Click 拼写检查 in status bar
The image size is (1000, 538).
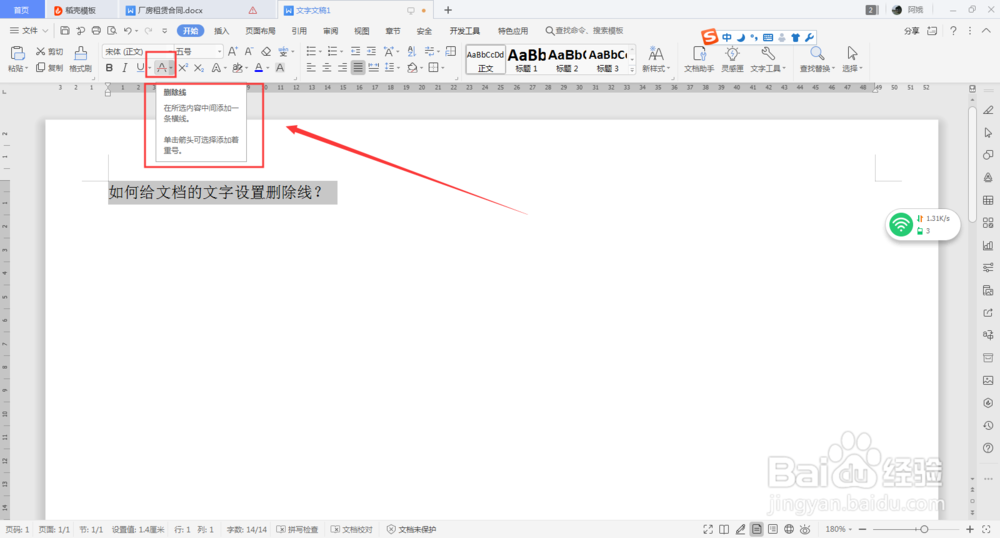(x=297, y=529)
